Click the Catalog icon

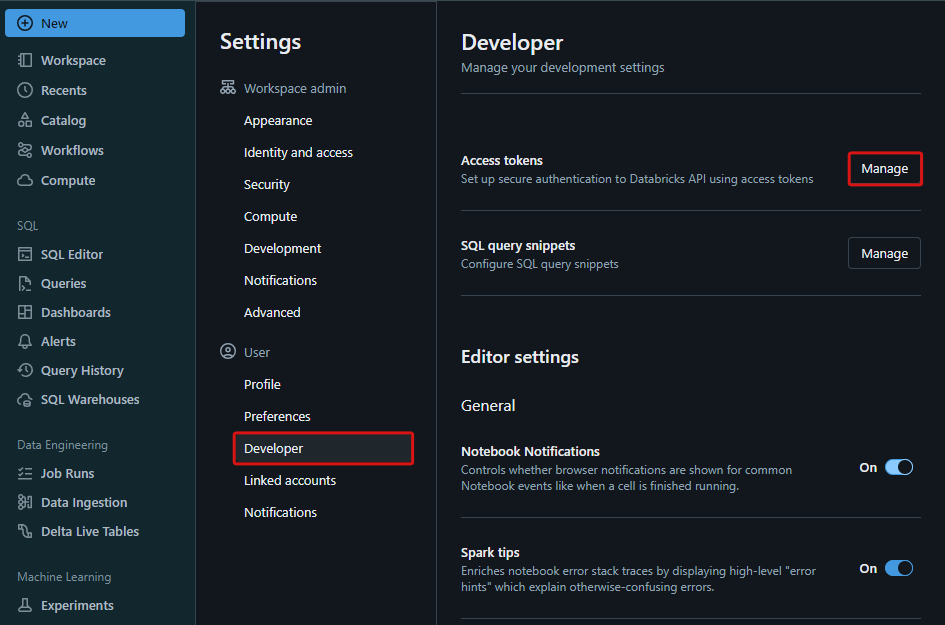pyautogui.click(x=25, y=120)
